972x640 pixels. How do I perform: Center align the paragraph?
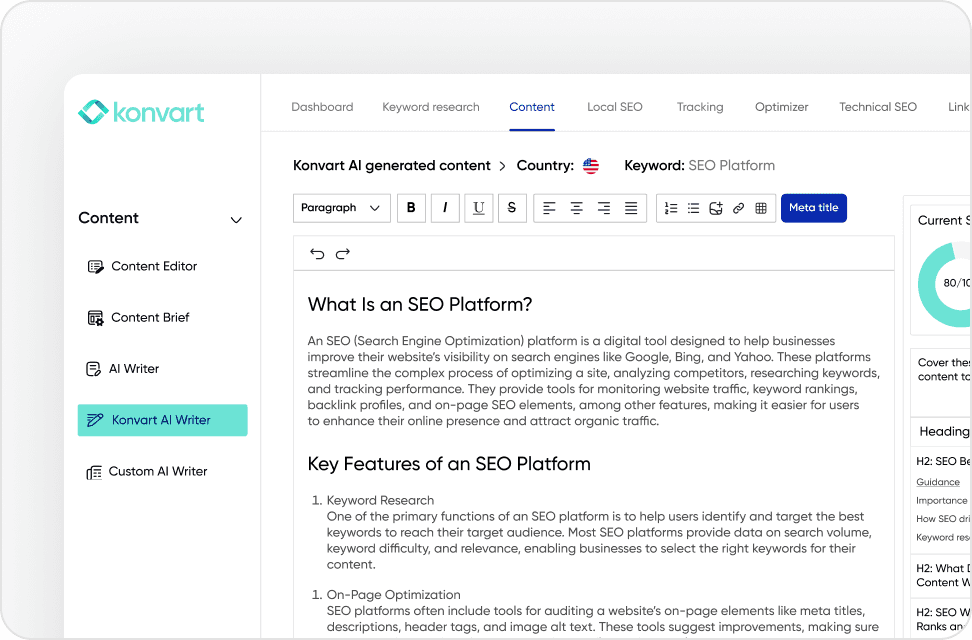point(577,208)
